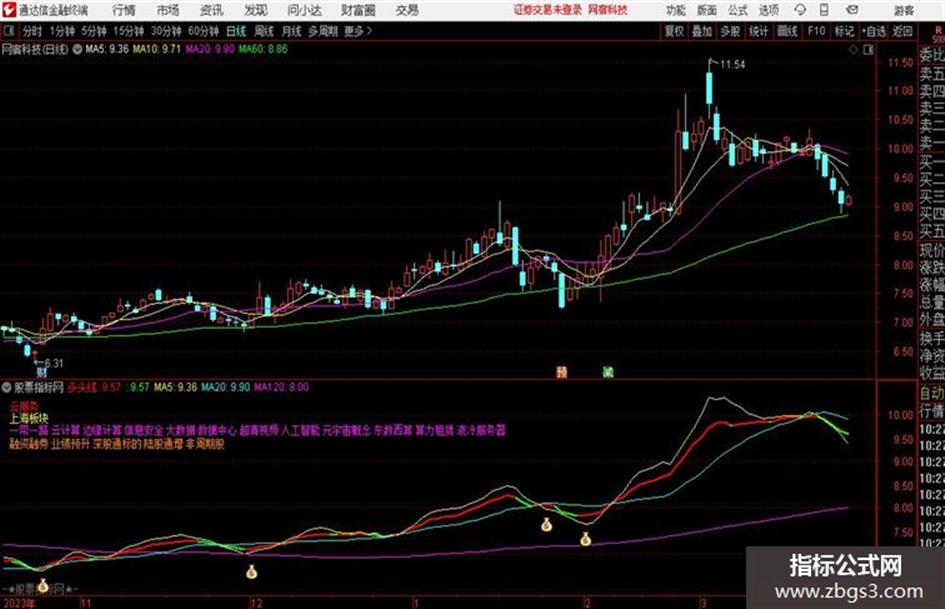Select the 日线 daily period tab
Image resolution: width=945 pixels, height=609 pixels.
click(236, 31)
